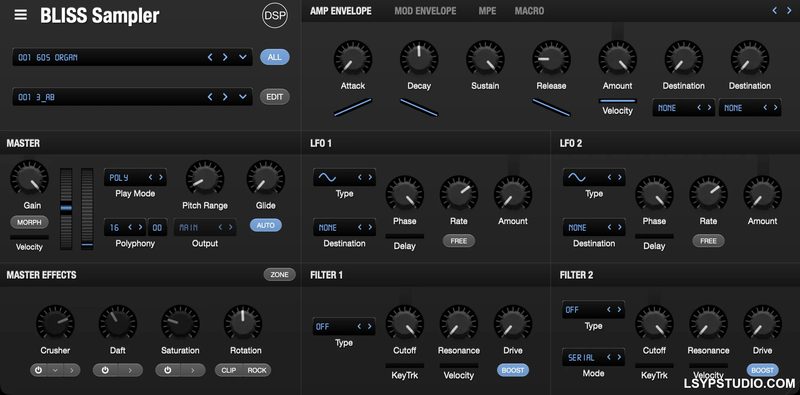Toggle LFO 1 FREE rate button
Image resolution: width=800 pixels, height=395 pixels.
coord(459,241)
